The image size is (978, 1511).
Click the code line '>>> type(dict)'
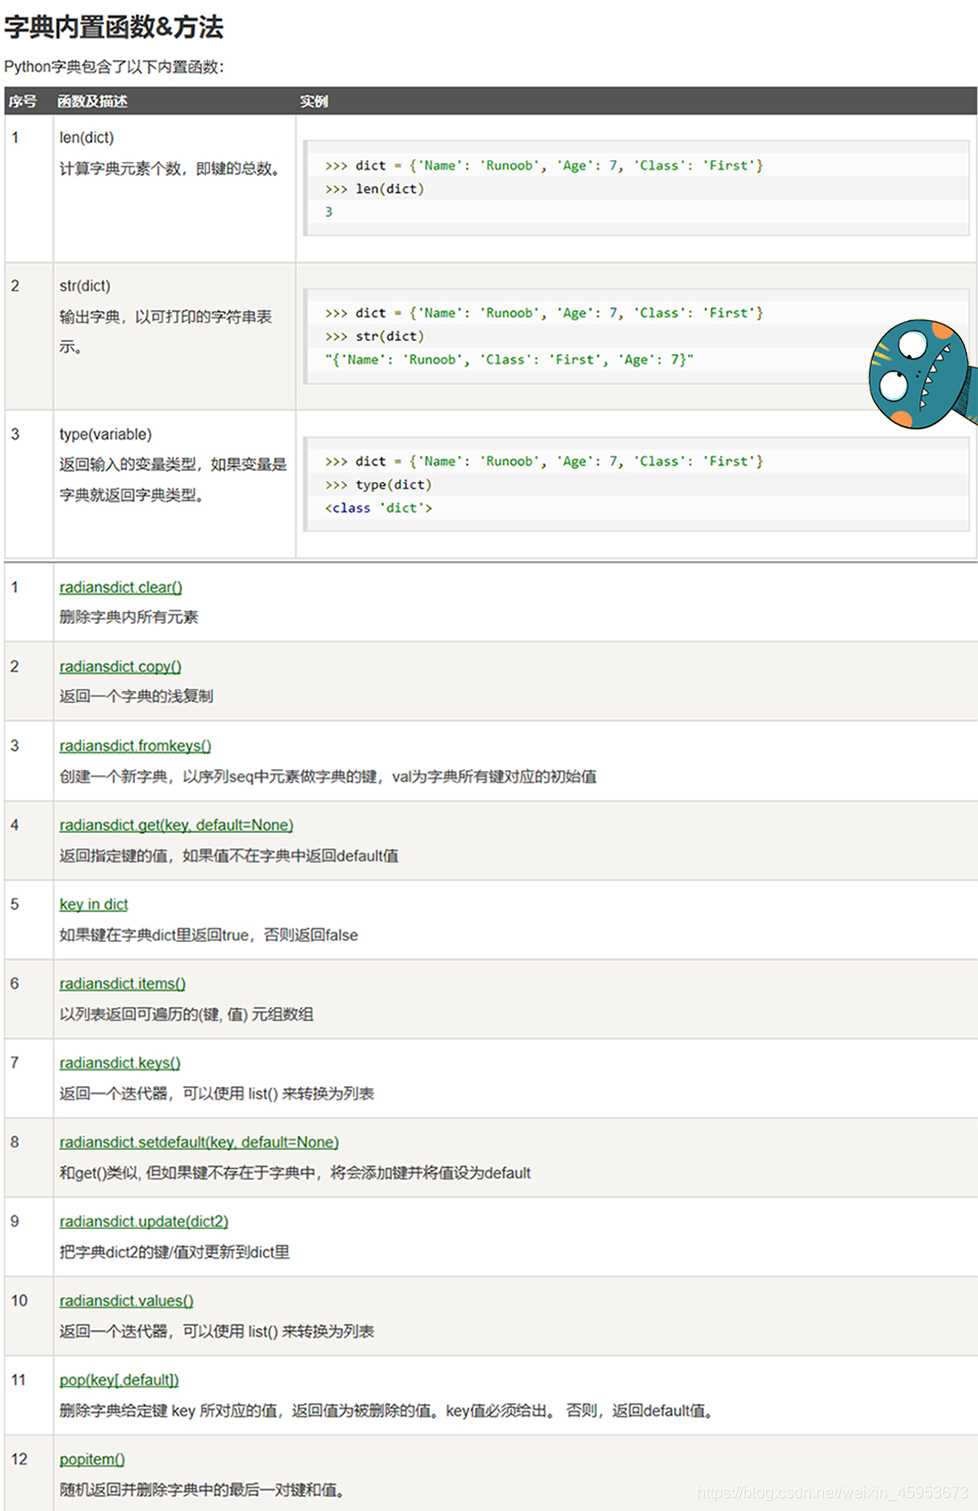click(x=379, y=484)
